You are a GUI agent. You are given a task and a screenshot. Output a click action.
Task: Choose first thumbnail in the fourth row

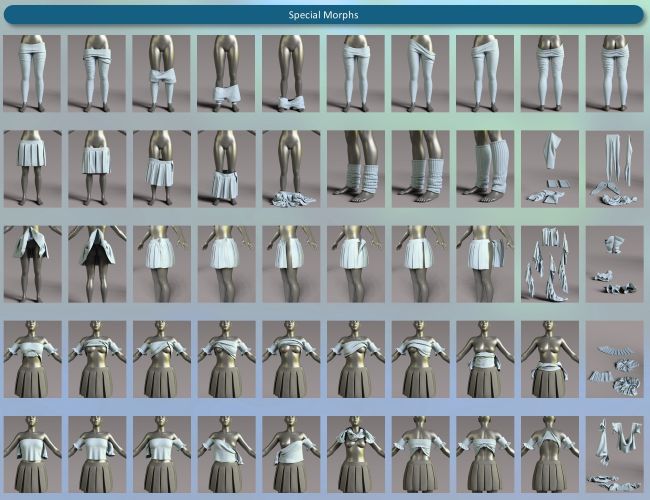pyautogui.click(x=31, y=358)
